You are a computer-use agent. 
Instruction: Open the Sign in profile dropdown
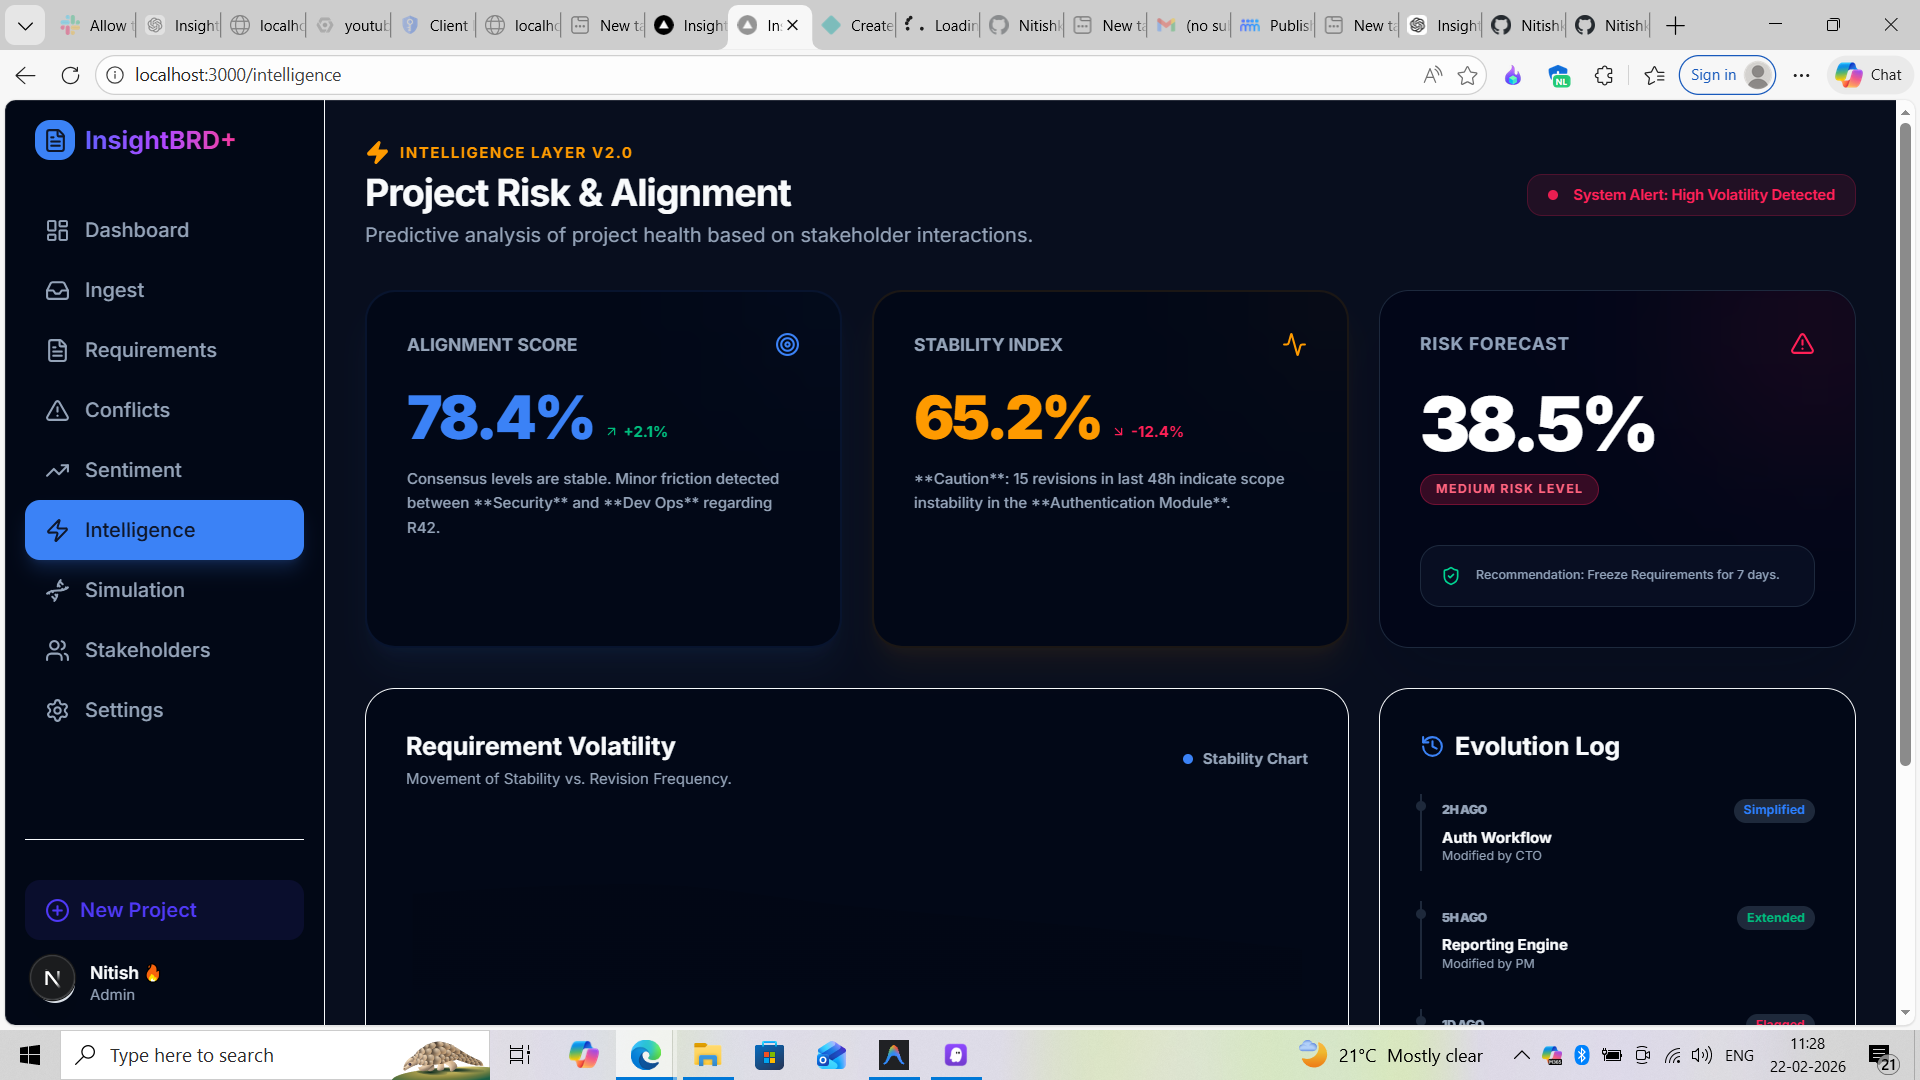[x=1727, y=74]
